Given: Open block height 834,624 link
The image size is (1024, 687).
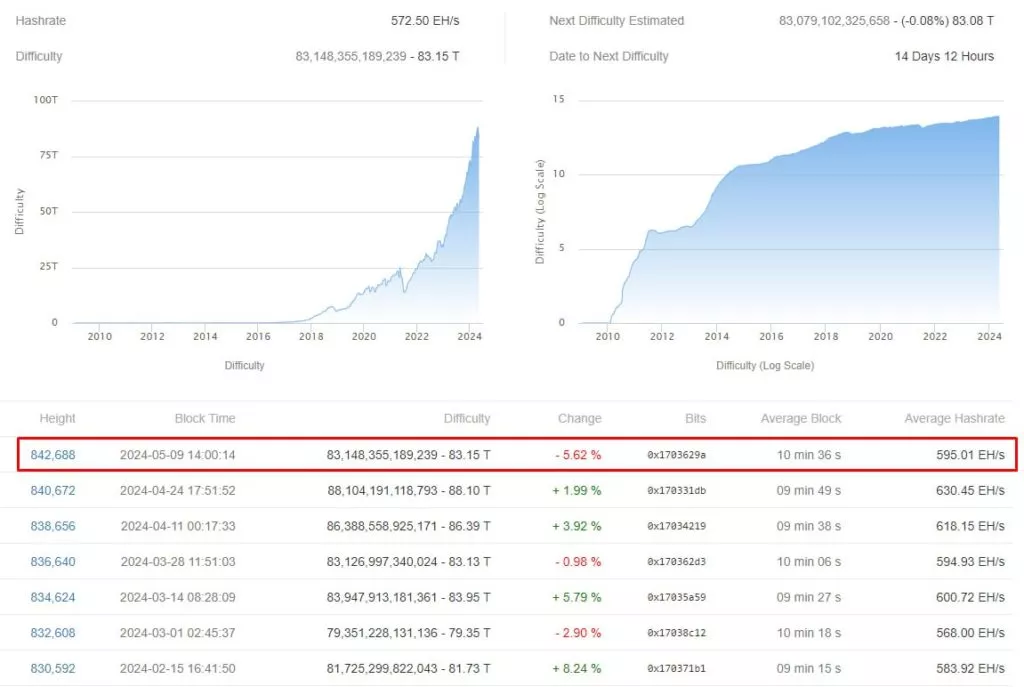Looking at the screenshot, I should coord(53,597).
